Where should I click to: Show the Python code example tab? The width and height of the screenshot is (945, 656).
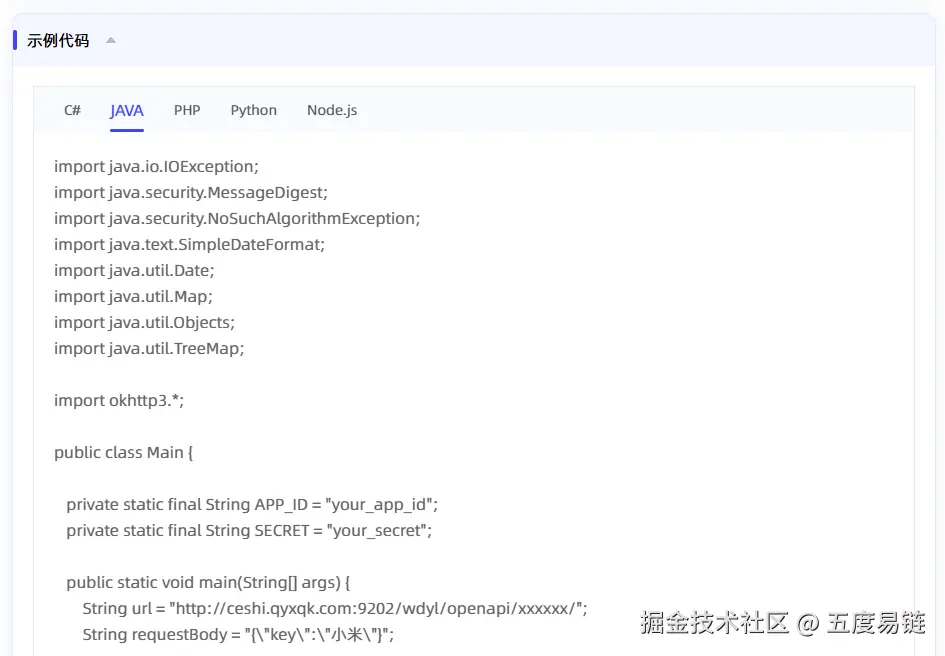(x=254, y=110)
